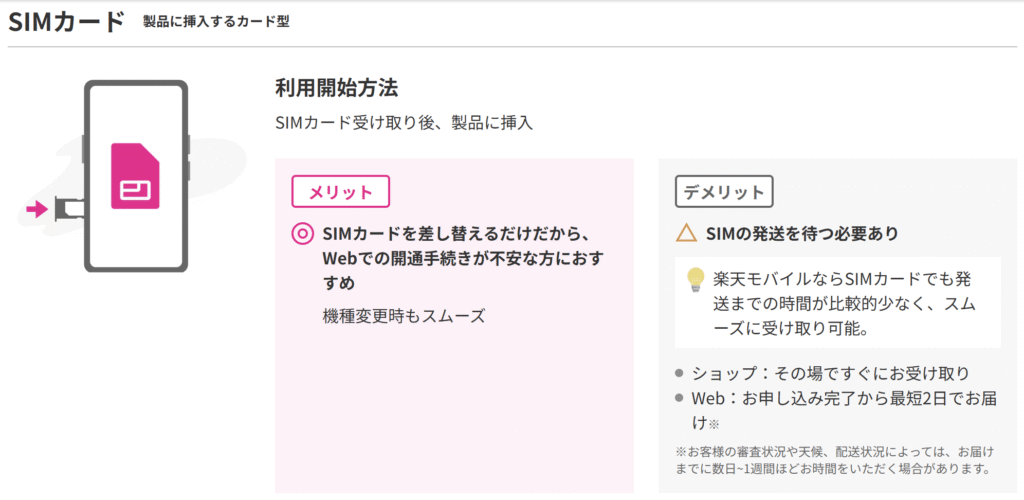1024x500 pixels.
Task: Click the SIMカード heading
Action: tap(66, 22)
